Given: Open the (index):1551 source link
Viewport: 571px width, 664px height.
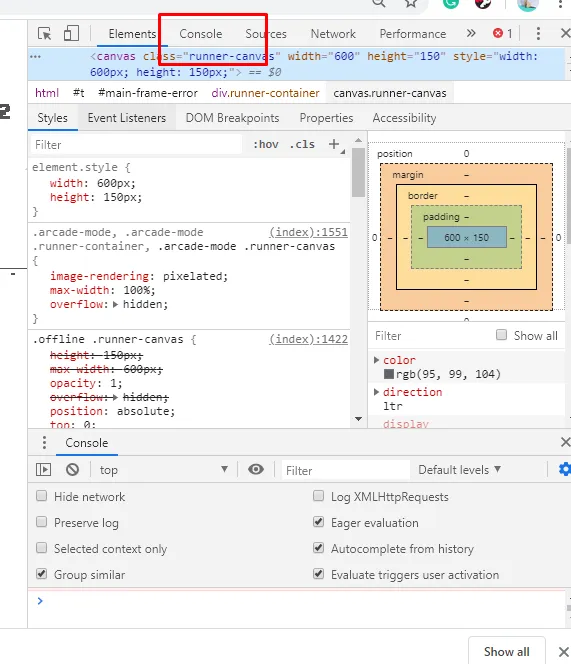Looking at the screenshot, I should [x=308, y=232].
